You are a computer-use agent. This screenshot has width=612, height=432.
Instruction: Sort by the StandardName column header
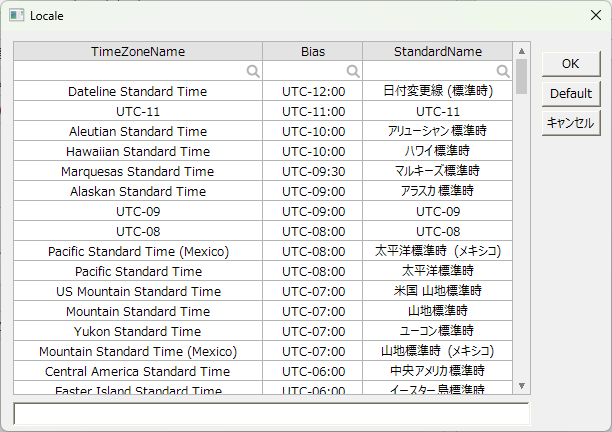438,51
